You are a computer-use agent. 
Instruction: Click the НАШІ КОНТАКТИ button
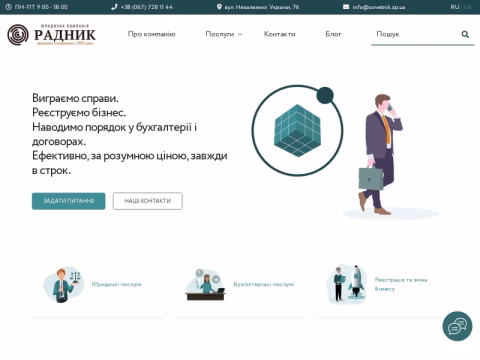148,201
